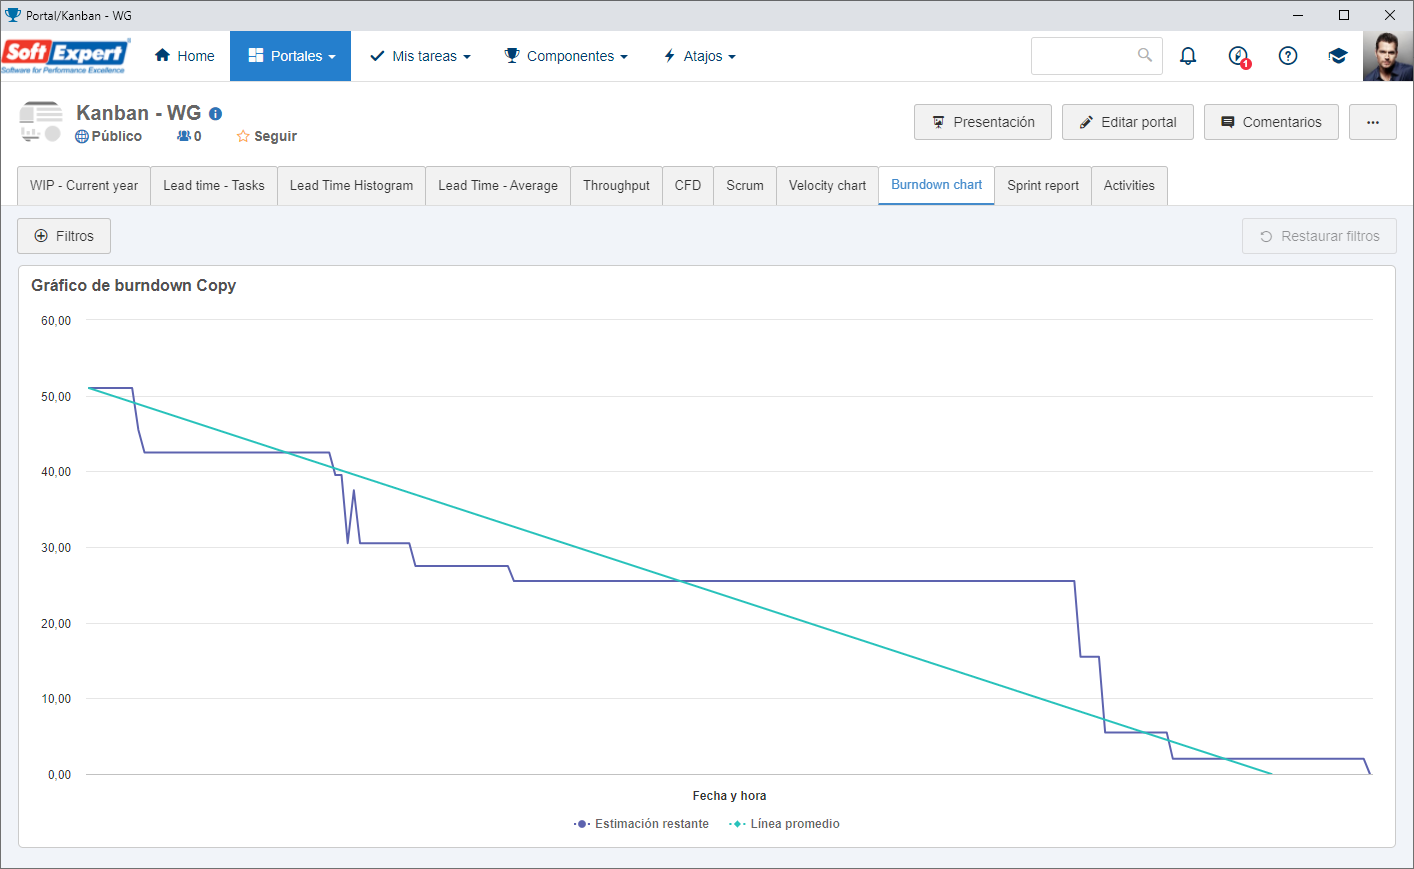Image resolution: width=1414 pixels, height=869 pixels.
Task: Open the Lead Time - Average tab
Action: click(x=498, y=186)
